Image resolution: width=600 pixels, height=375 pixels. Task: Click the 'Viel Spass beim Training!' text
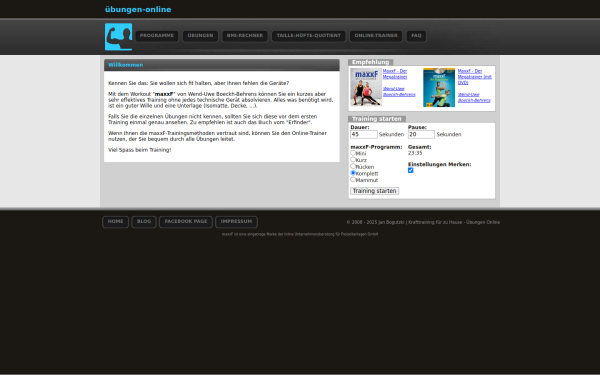(140, 150)
